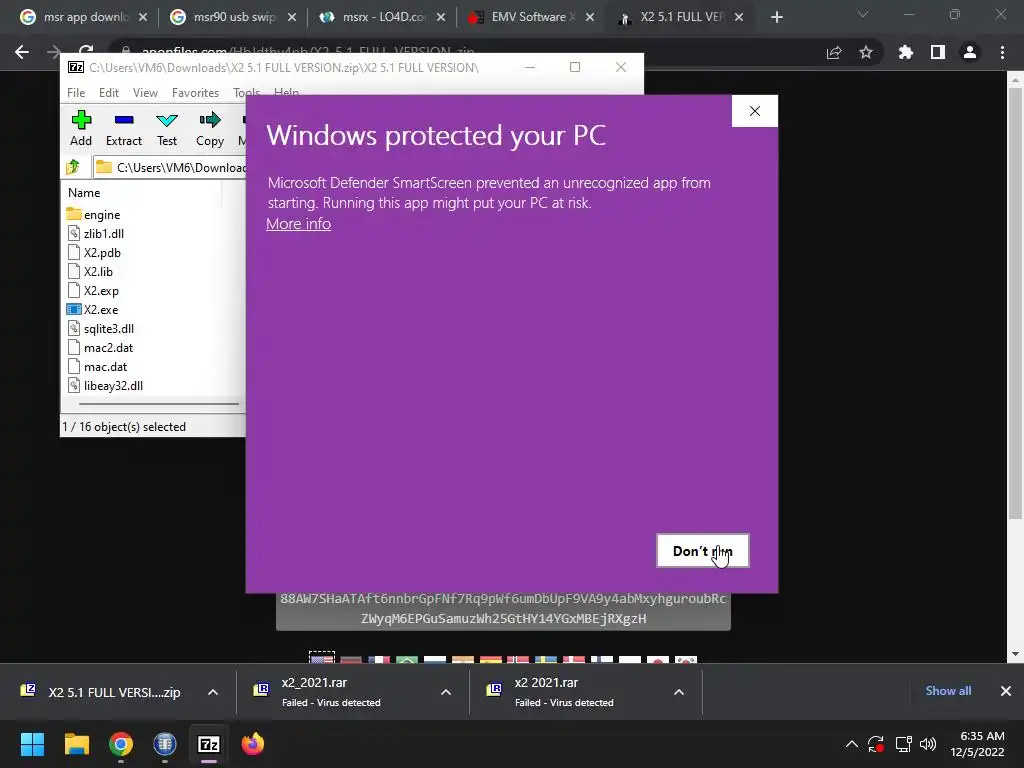Screen dimensions: 1024x768
Task: Switch to the msr90 usb swipe tab
Action: tap(224, 17)
